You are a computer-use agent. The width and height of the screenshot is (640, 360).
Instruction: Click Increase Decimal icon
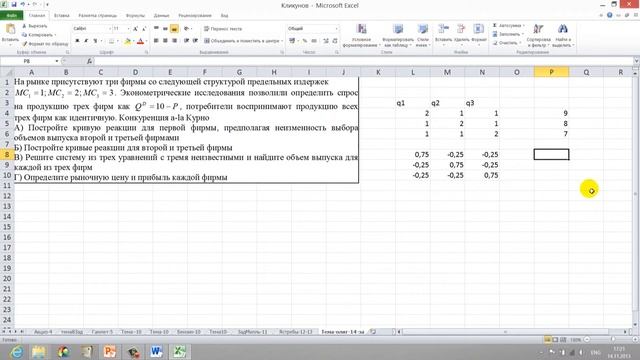coord(326,41)
